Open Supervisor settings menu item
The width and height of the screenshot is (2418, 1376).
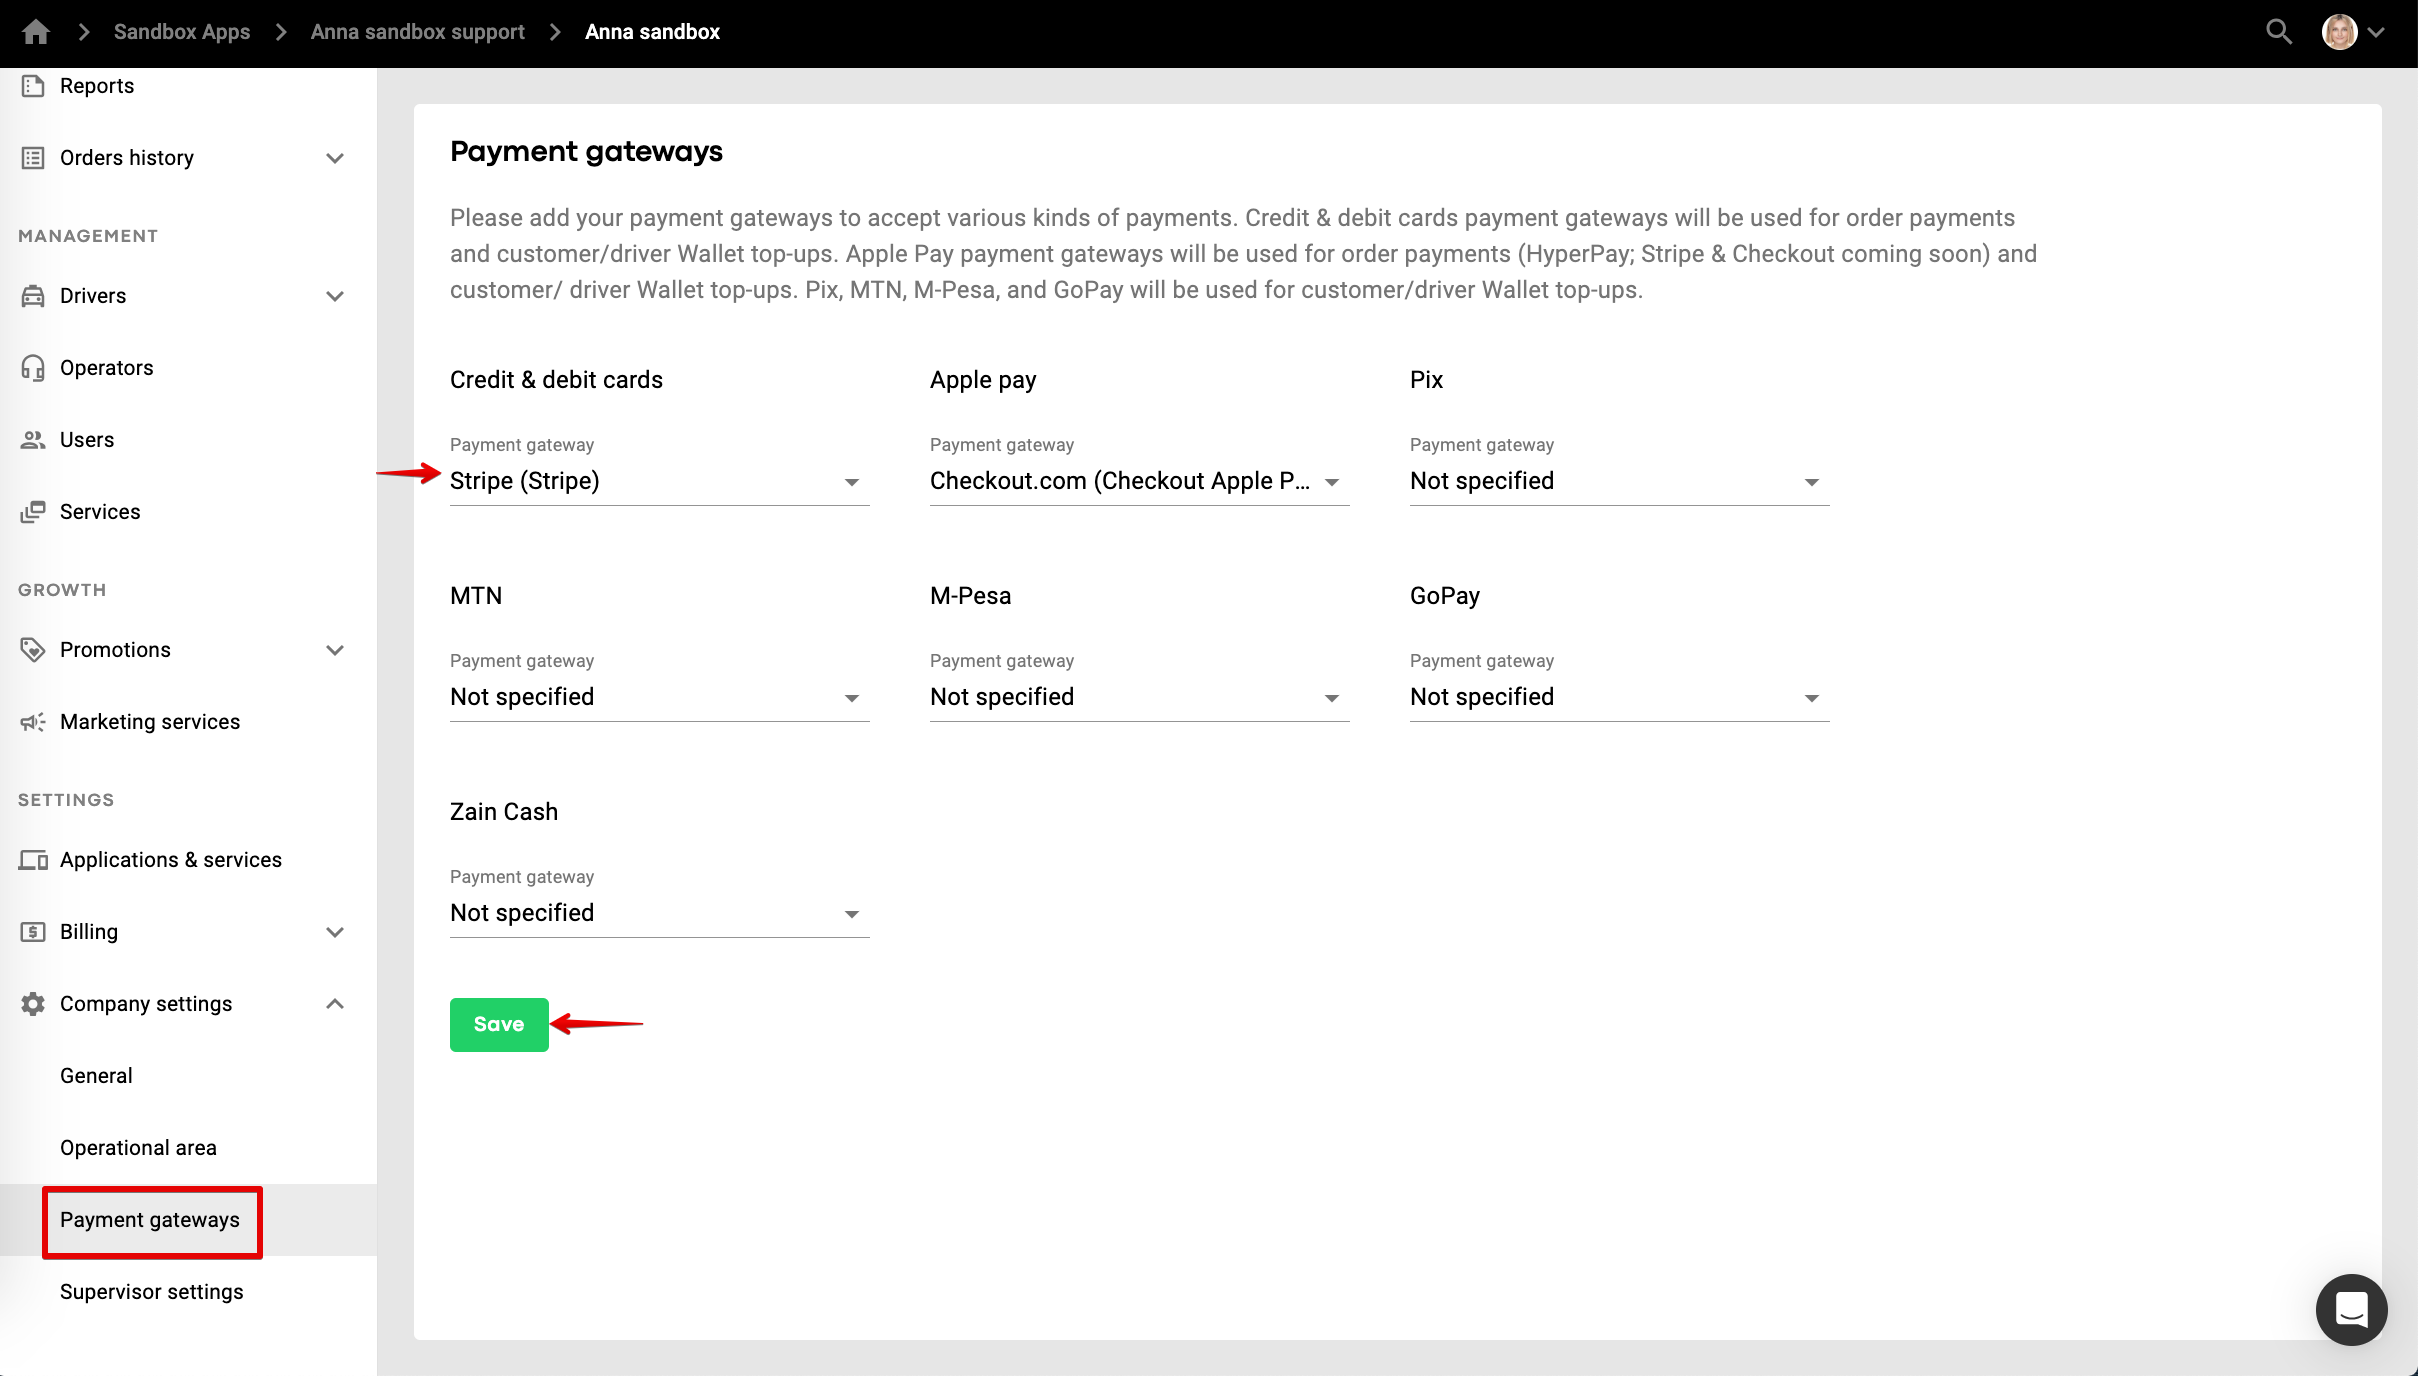[x=152, y=1292]
